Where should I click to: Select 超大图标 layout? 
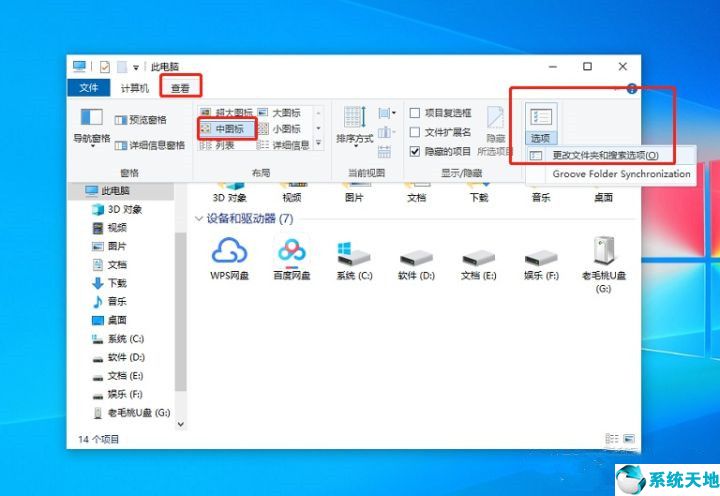tap(227, 112)
